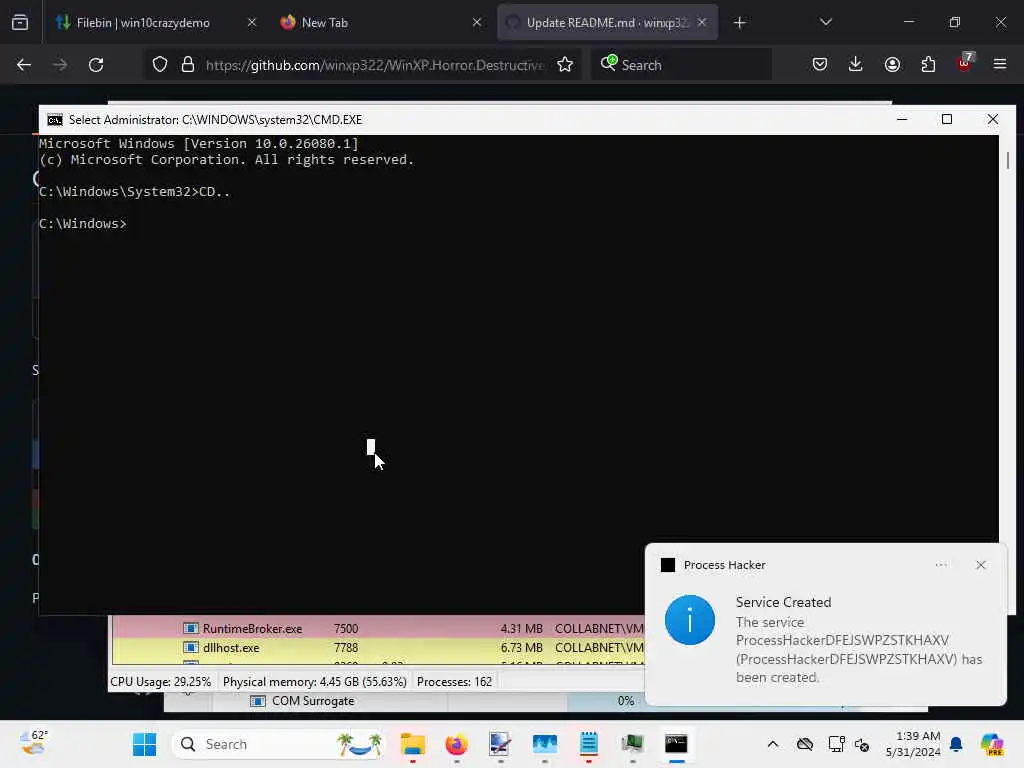
Task: Open the Notepad taskbar icon
Action: tap(588, 744)
